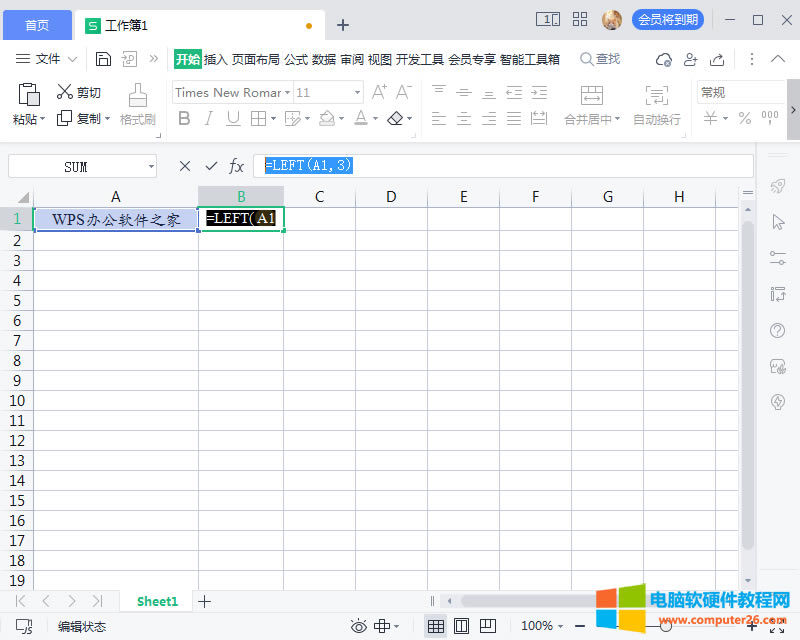Confirm formula with the checkmark button

tap(211, 166)
